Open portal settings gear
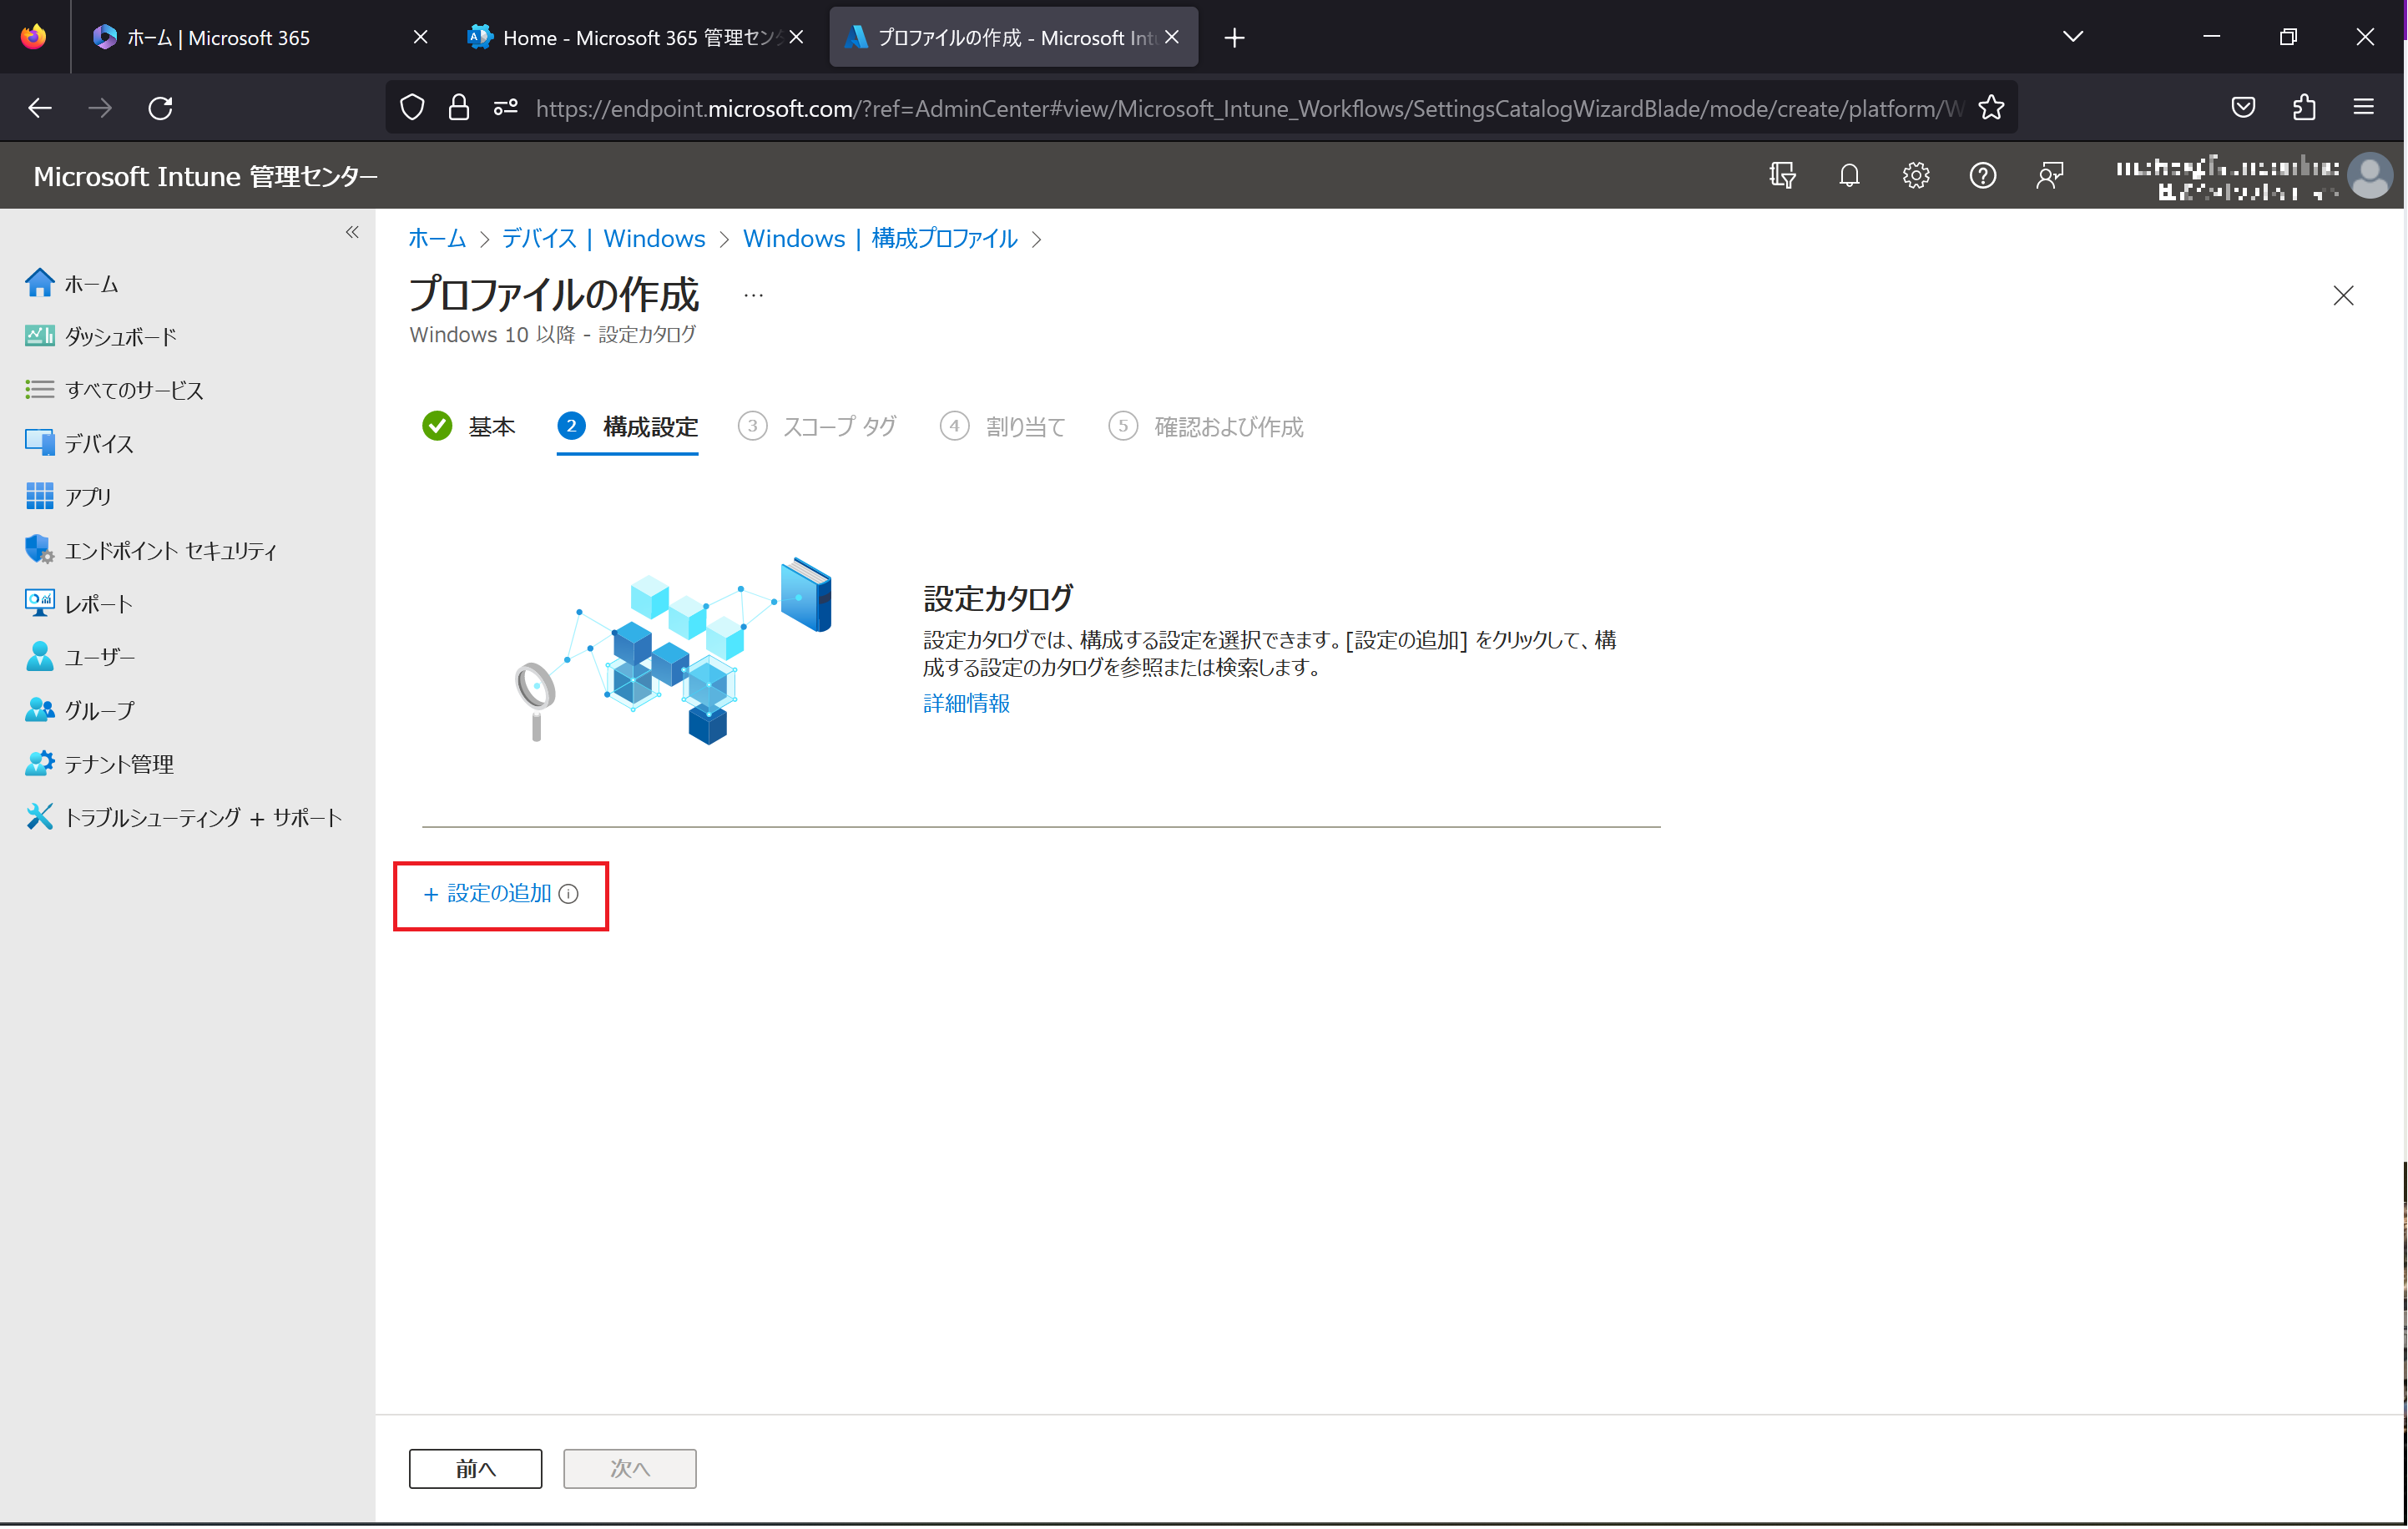 [1916, 176]
